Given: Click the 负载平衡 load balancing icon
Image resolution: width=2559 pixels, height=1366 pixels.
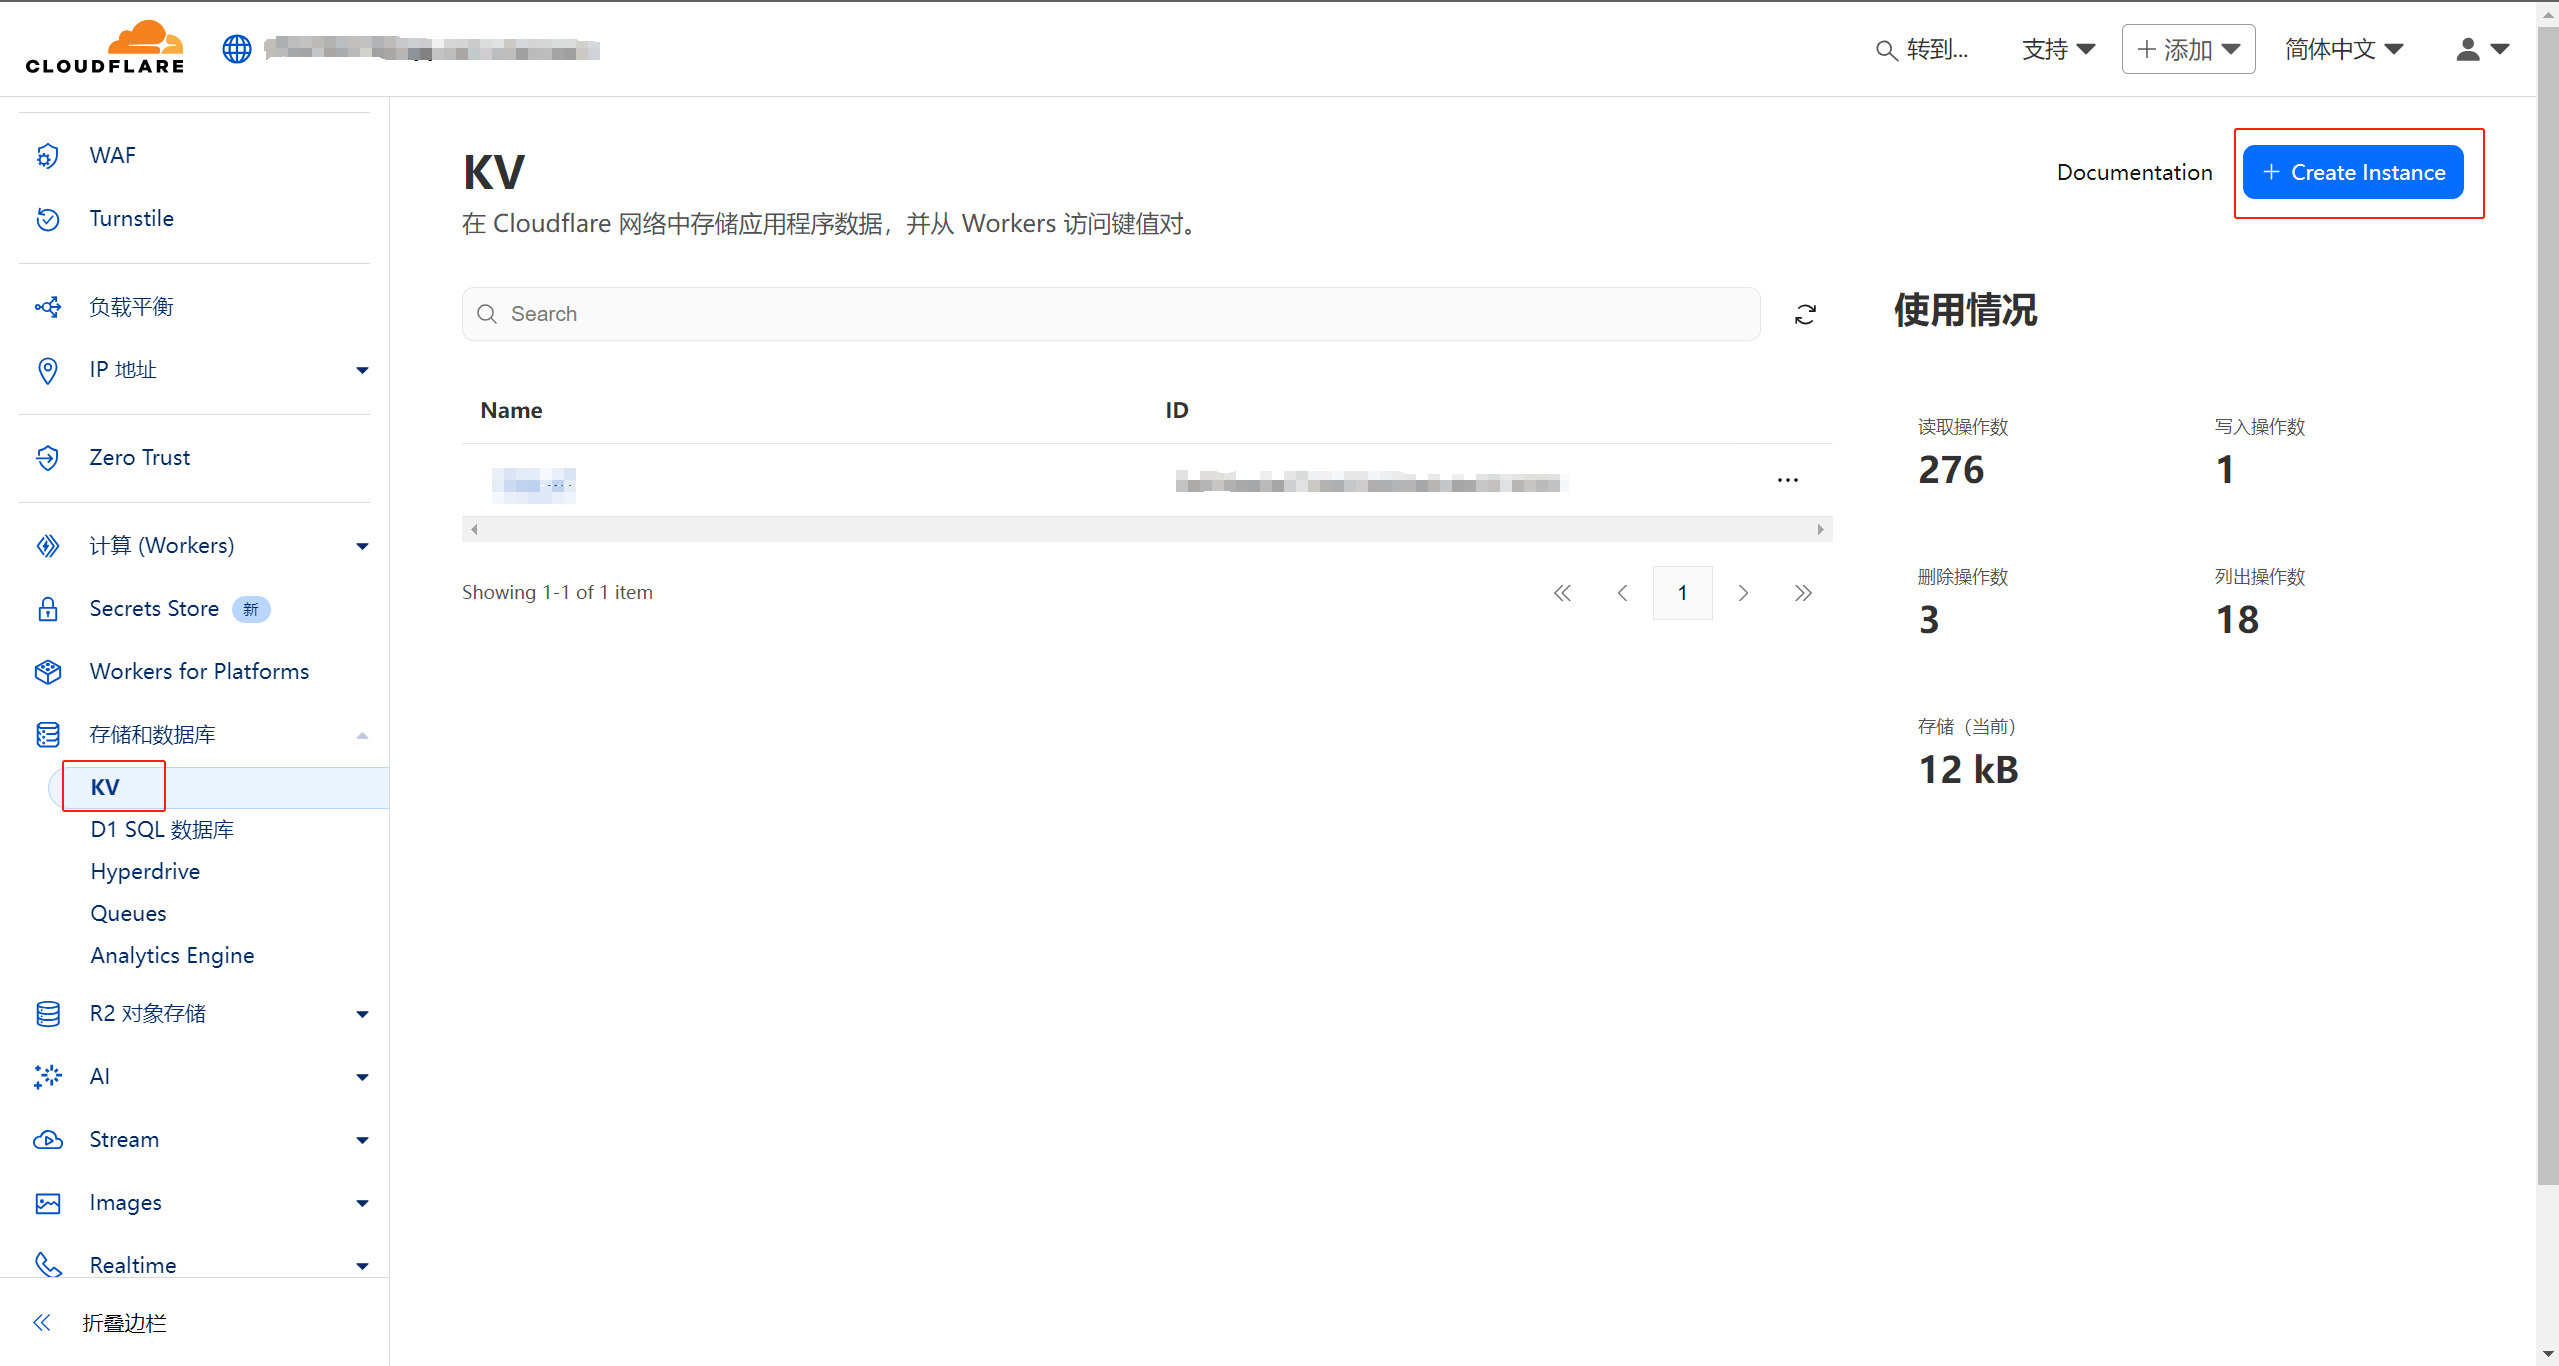Looking at the screenshot, I should tap(47, 306).
